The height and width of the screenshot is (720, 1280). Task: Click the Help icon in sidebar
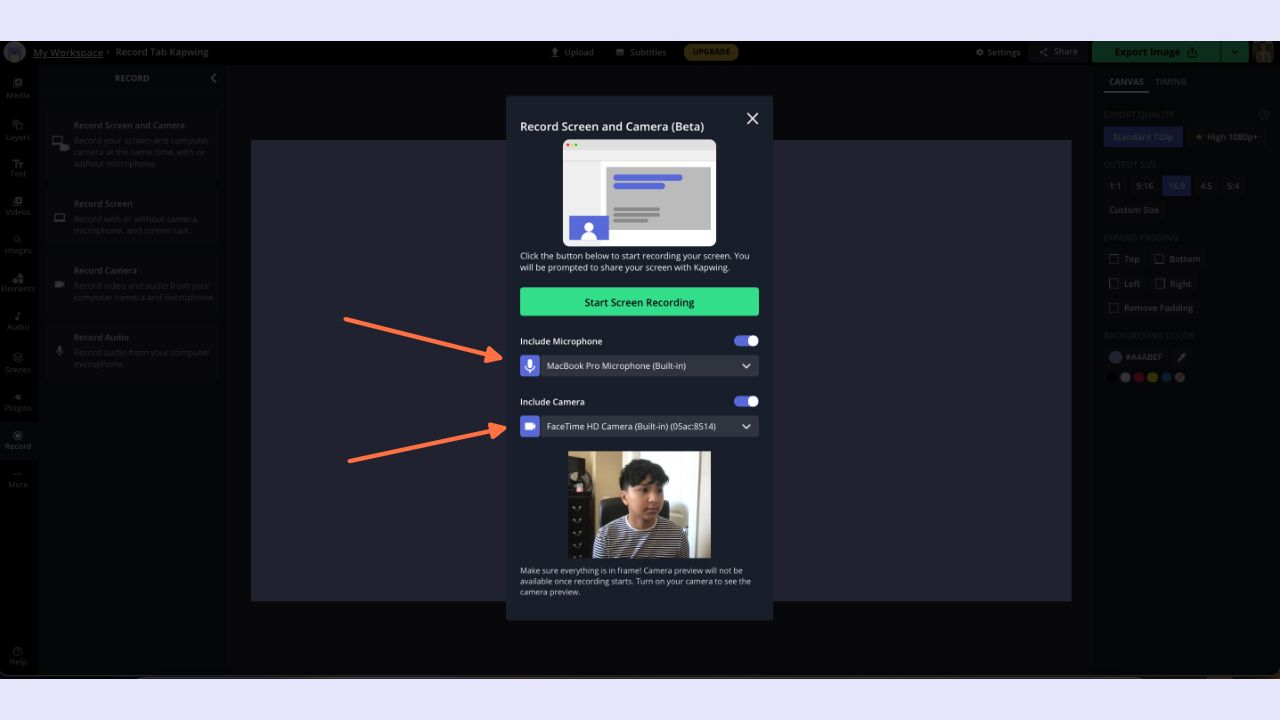[18, 655]
